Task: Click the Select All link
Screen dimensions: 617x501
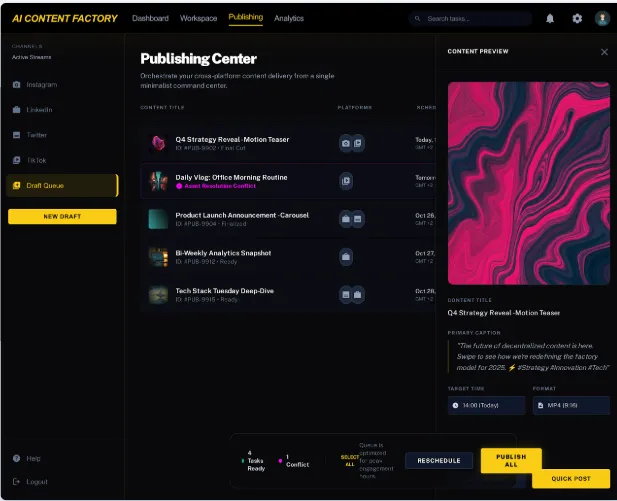Action: pos(350,460)
